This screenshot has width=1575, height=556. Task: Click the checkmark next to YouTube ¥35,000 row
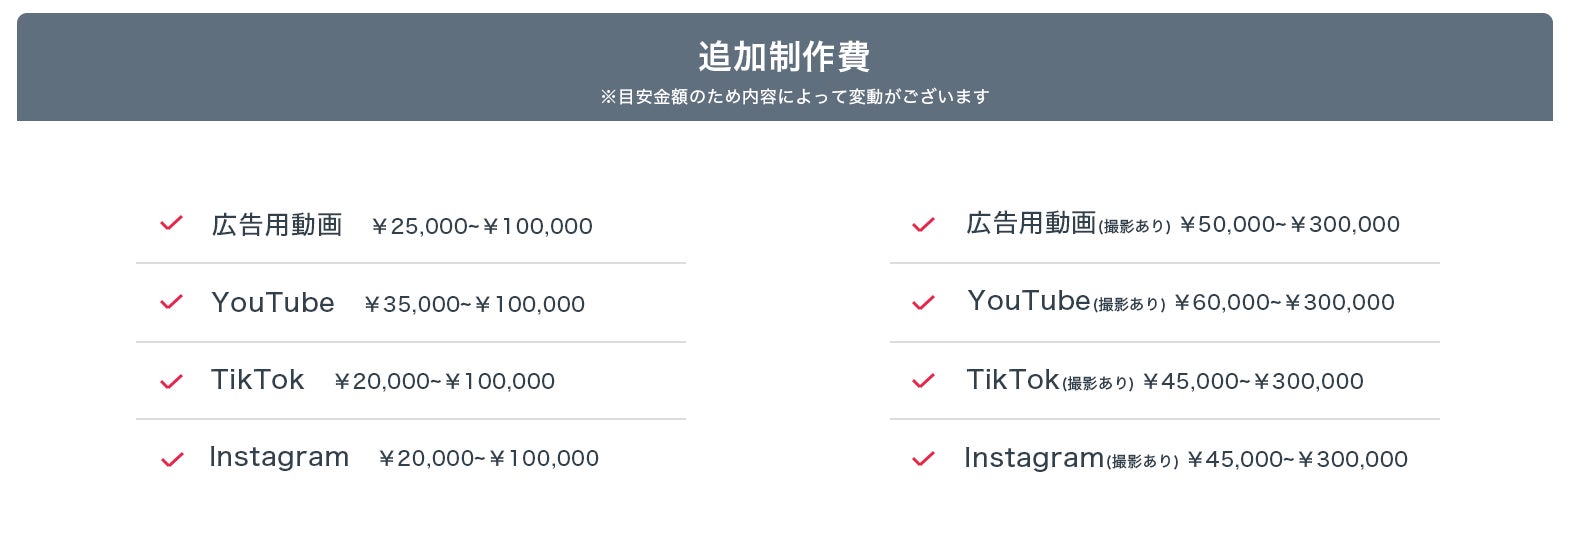point(171,301)
